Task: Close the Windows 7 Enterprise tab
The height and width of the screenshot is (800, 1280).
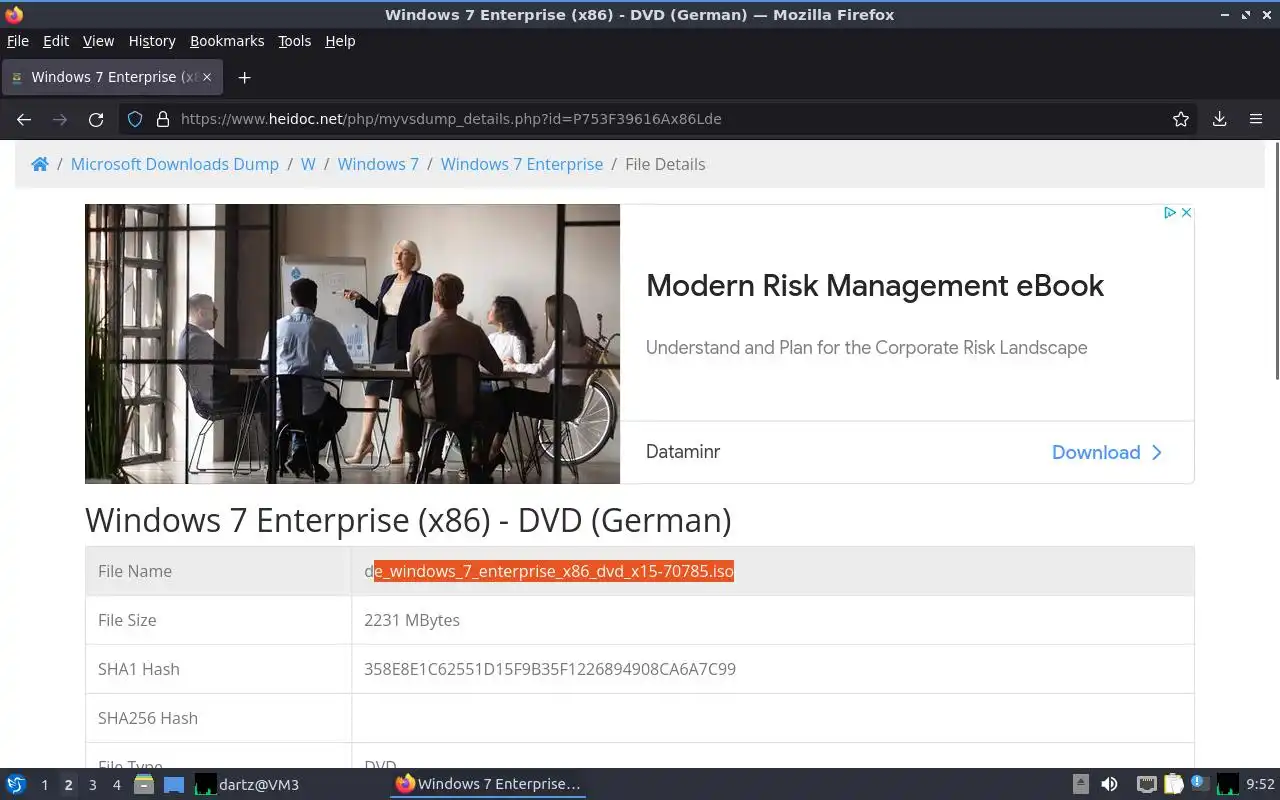Action: (x=207, y=77)
